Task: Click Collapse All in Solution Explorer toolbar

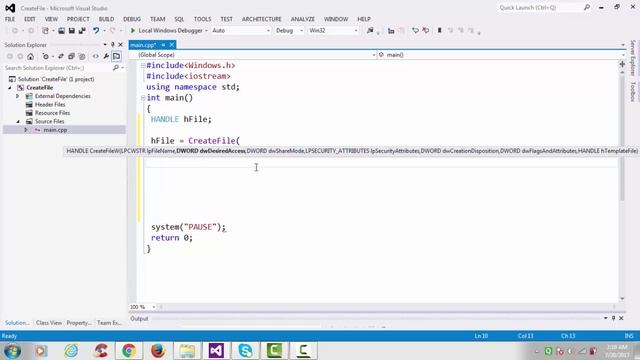Action: 71,56
